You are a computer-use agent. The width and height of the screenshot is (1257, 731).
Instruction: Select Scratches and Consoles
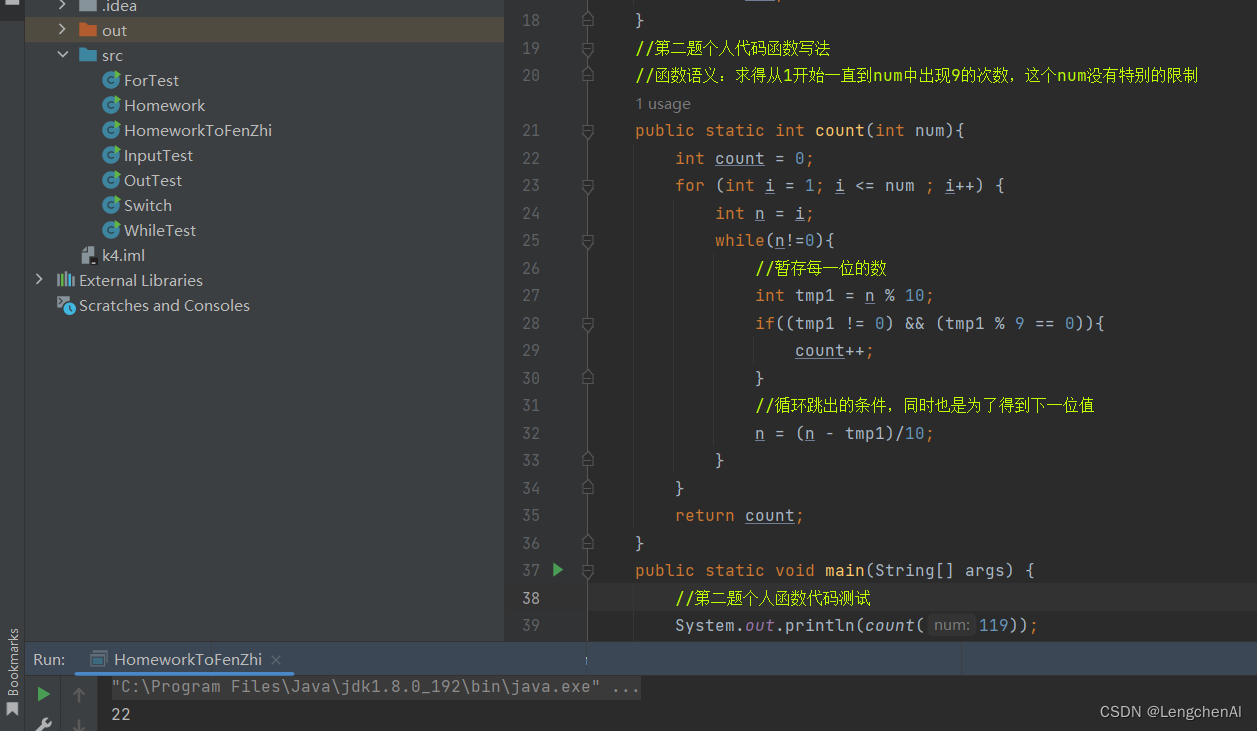point(164,305)
